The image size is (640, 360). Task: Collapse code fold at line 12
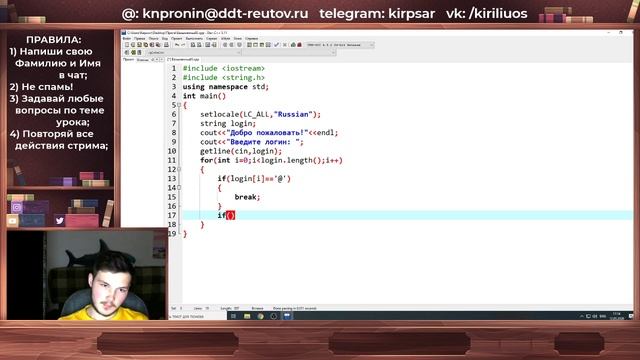tap(179, 169)
